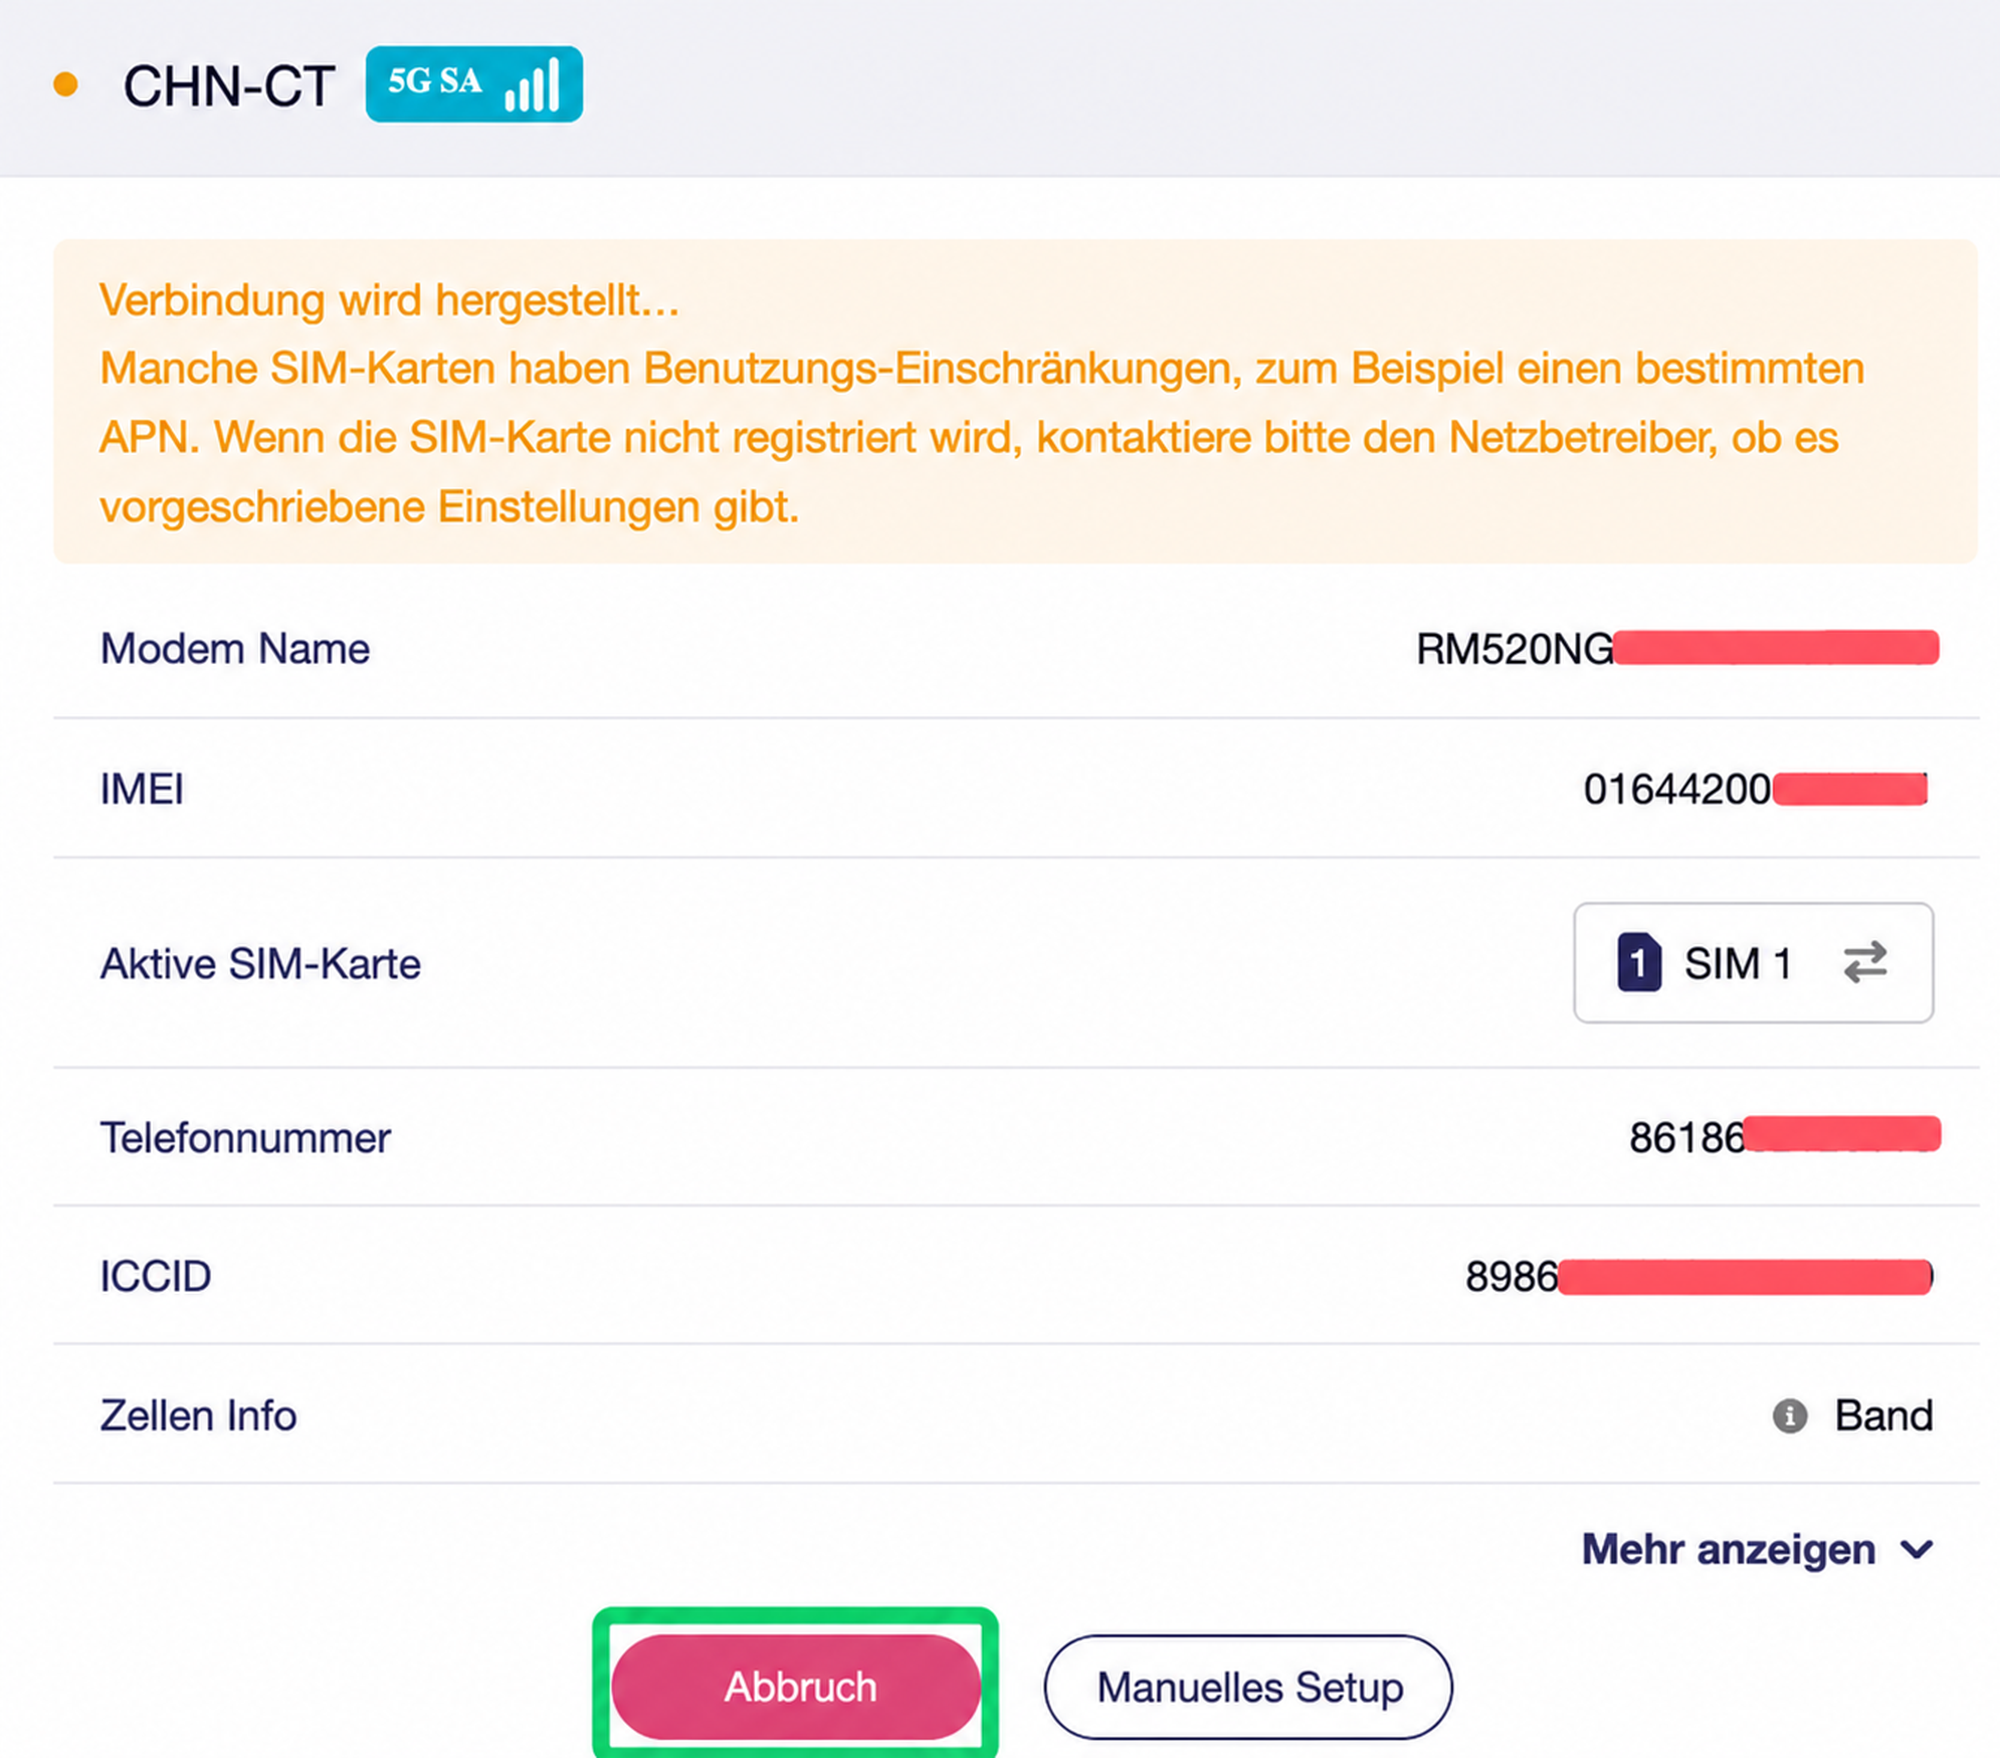Click the 5G SA signal strength badge

[474, 84]
